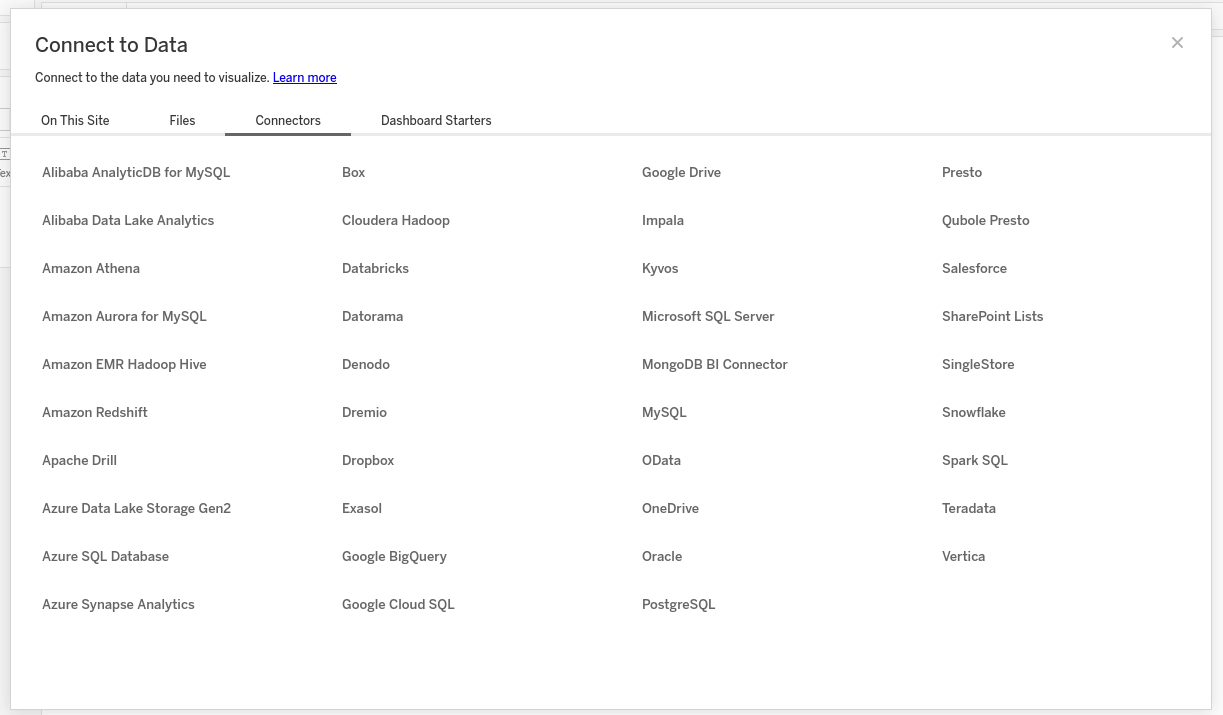The height and width of the screenshot is (715, 1223).
Task: Select Azure Synapse Analytics connector
Action: click(x=118, y=604)
